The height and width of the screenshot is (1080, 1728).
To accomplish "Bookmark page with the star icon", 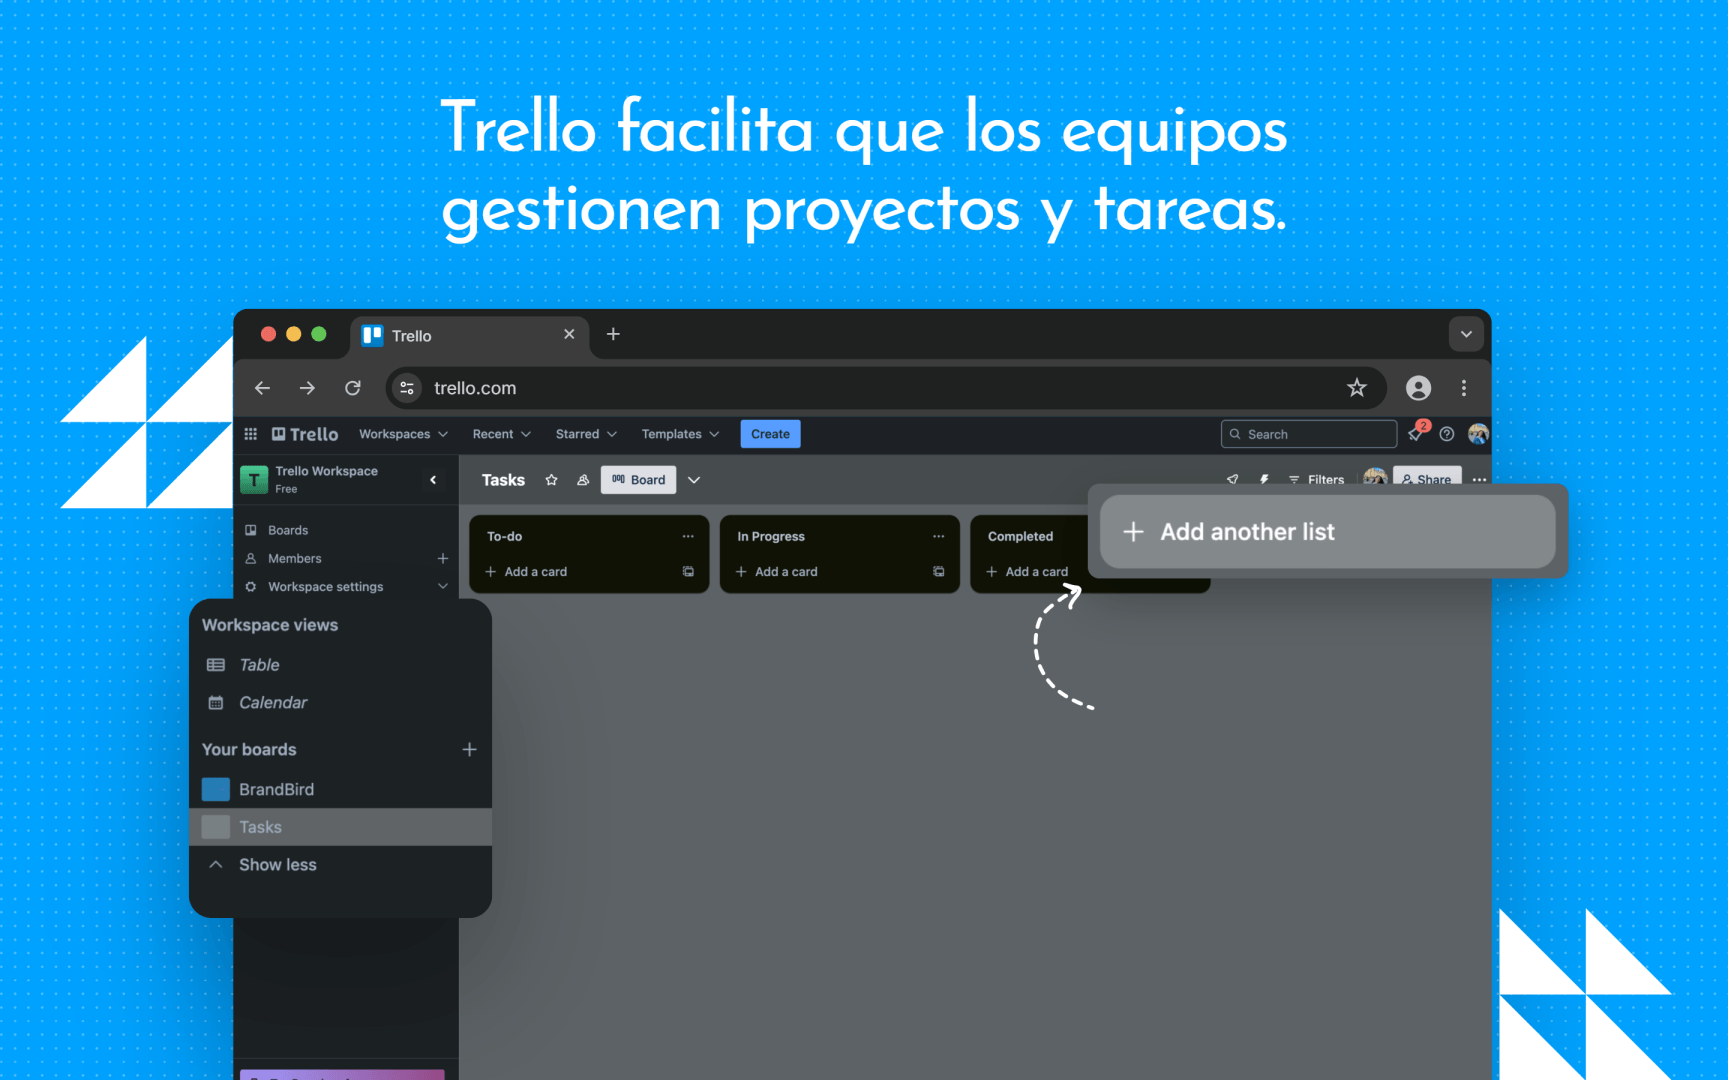I will tap(1356, 388).
